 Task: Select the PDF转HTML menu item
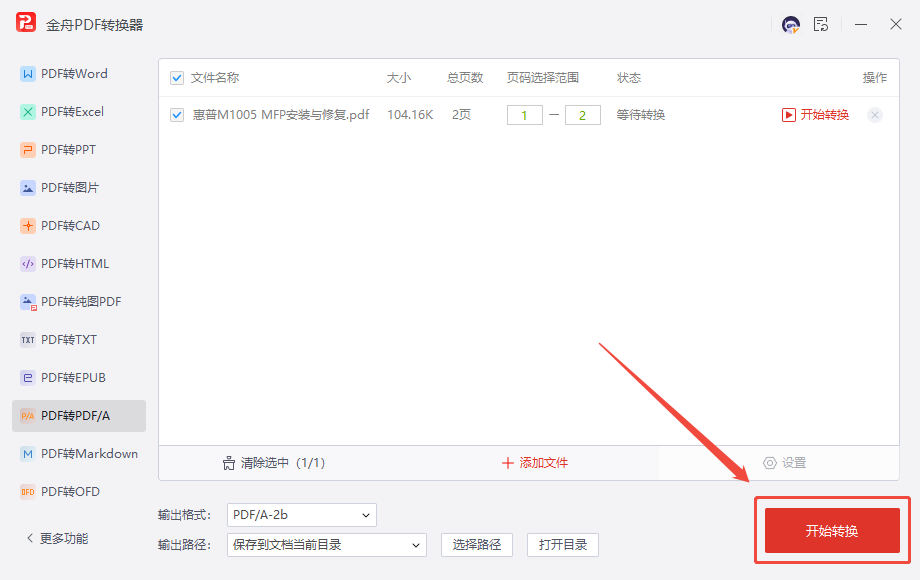click(79, 264)
